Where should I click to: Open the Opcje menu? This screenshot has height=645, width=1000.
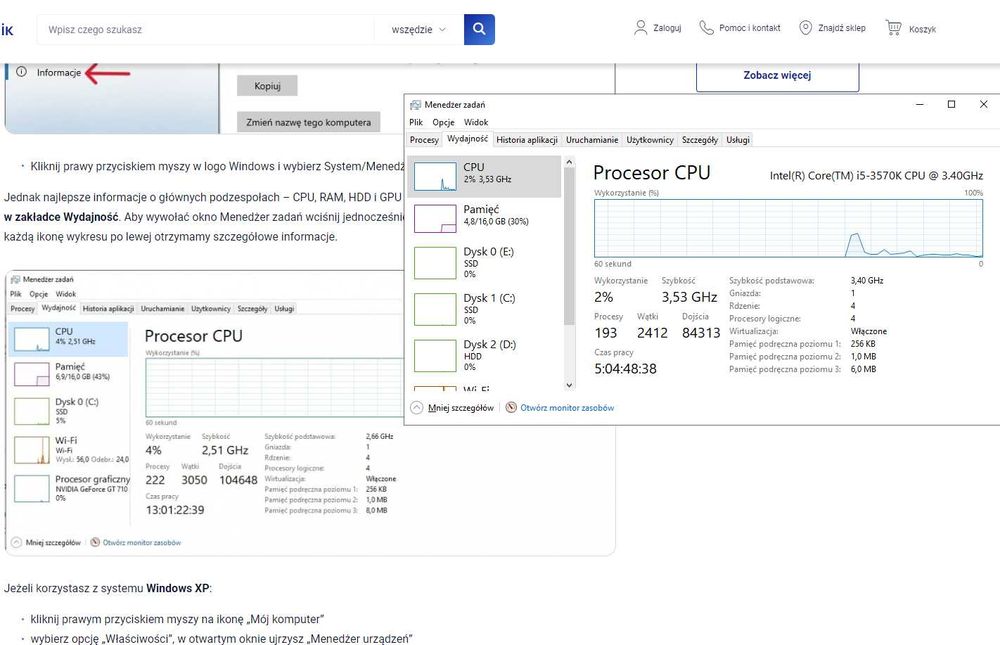[x=443, y=122]
